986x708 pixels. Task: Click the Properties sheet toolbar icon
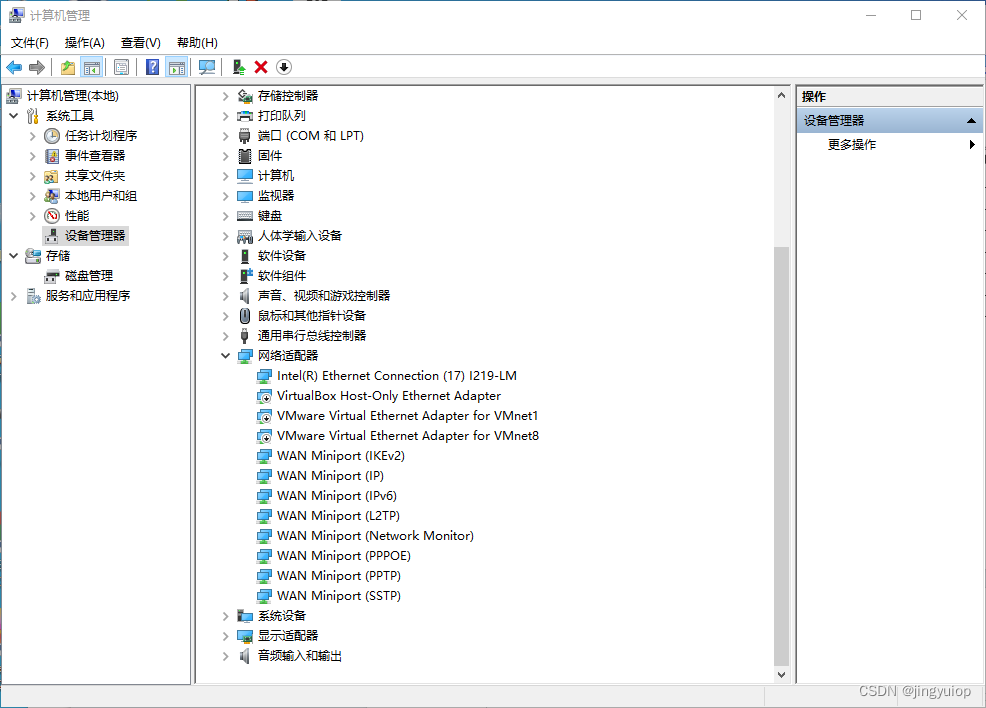click(121, 67)
